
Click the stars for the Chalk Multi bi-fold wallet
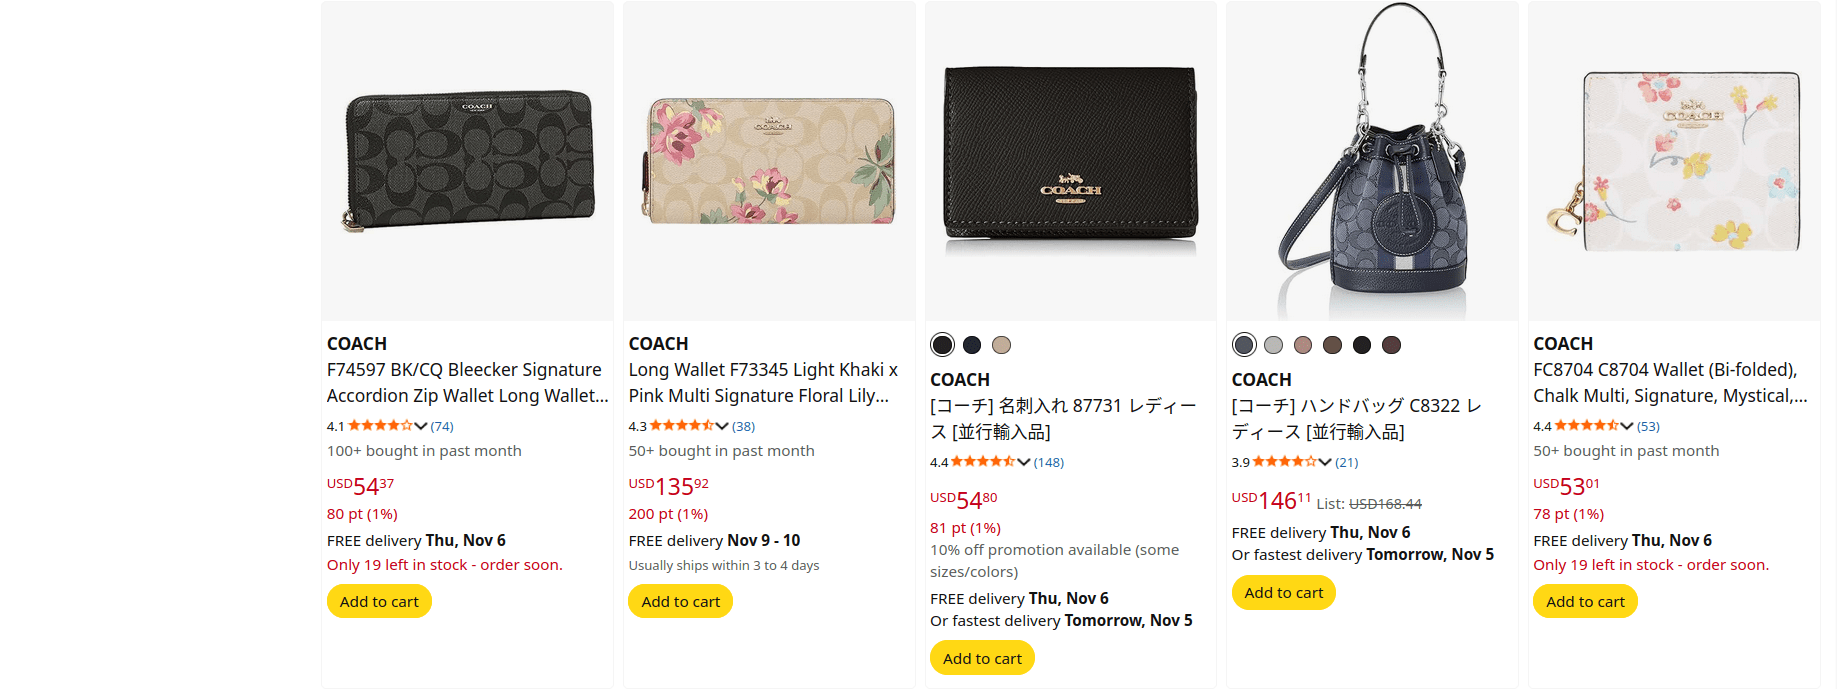point(1586,426)
